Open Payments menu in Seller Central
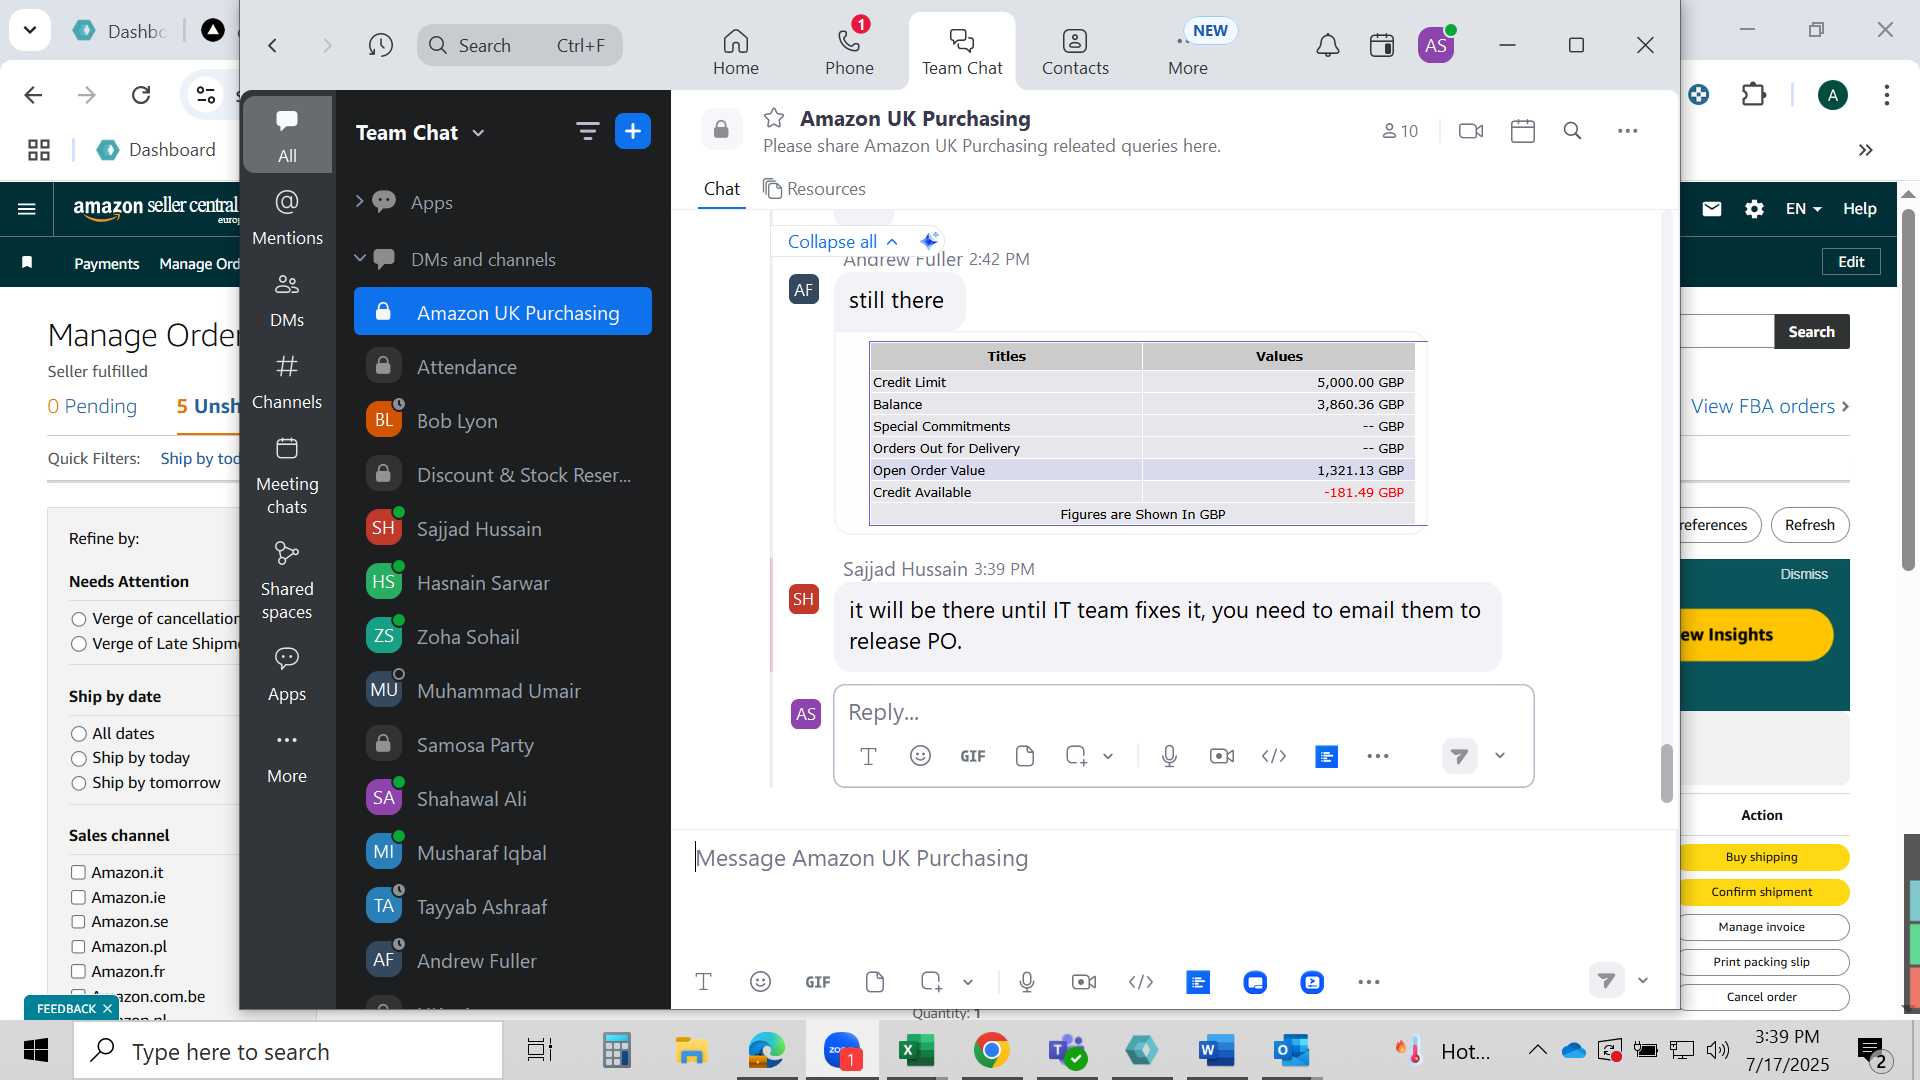This screenshot has width=1920, height=1080. 106,263
